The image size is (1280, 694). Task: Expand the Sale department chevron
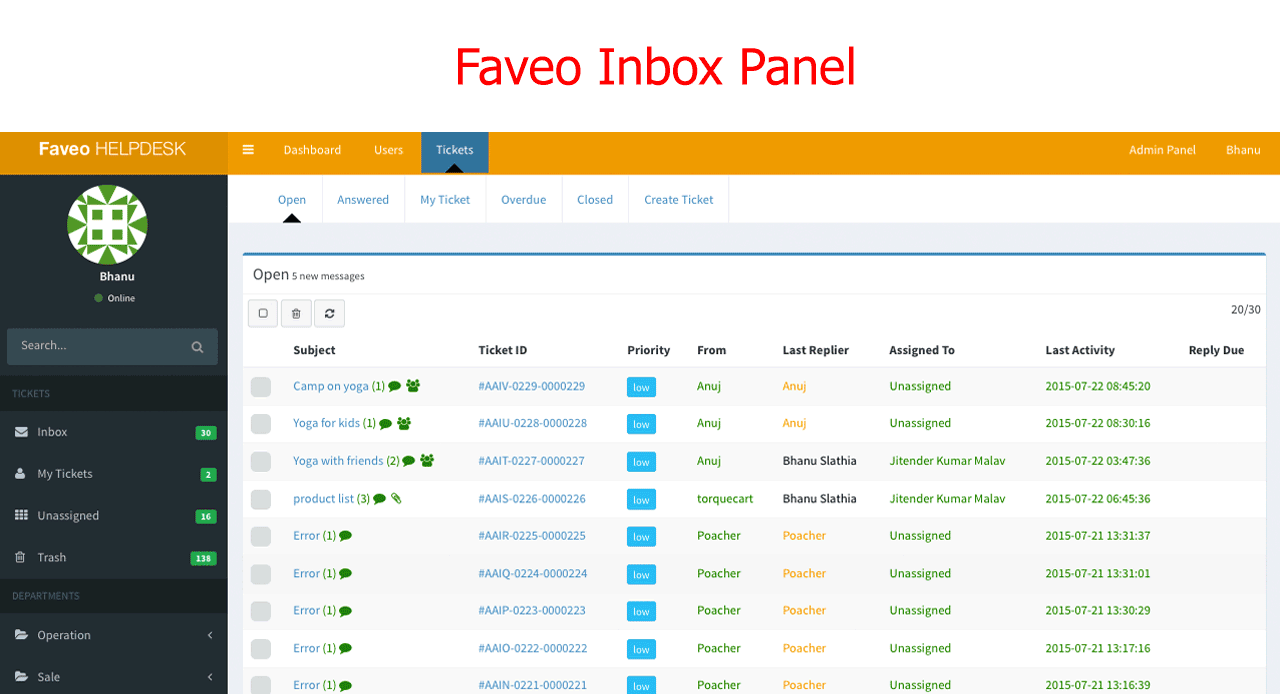210,677
